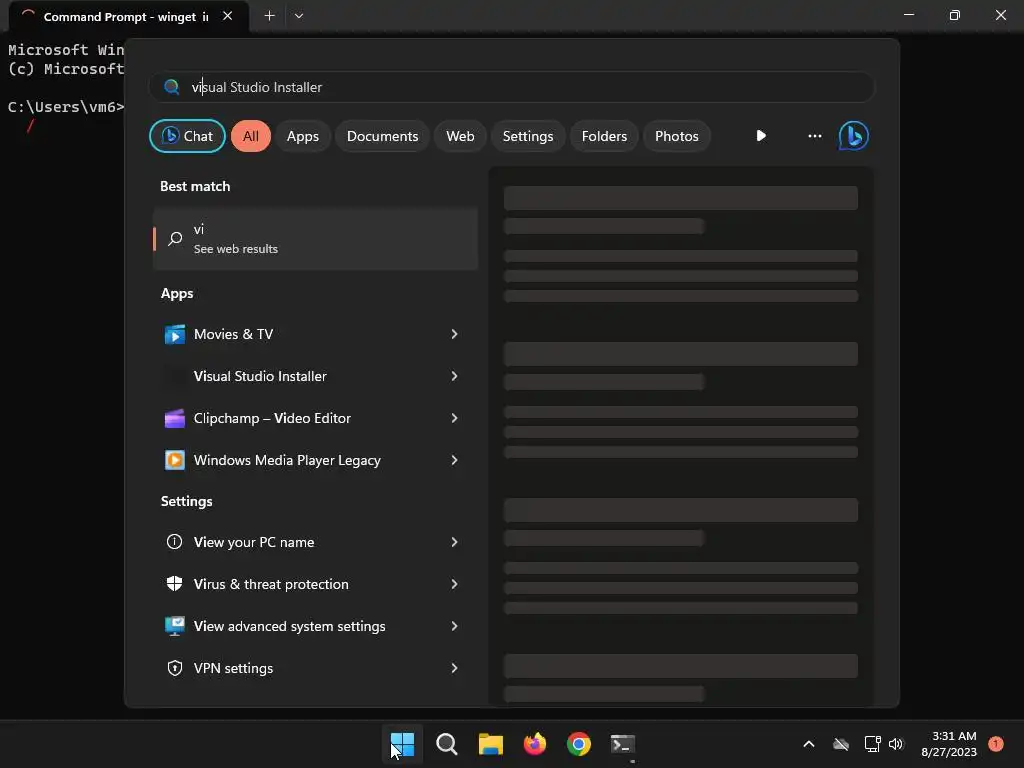Open Windows Media Player Legacy result
The height and width of the screenshot is (768, 1024).
[x=315, y=460]
